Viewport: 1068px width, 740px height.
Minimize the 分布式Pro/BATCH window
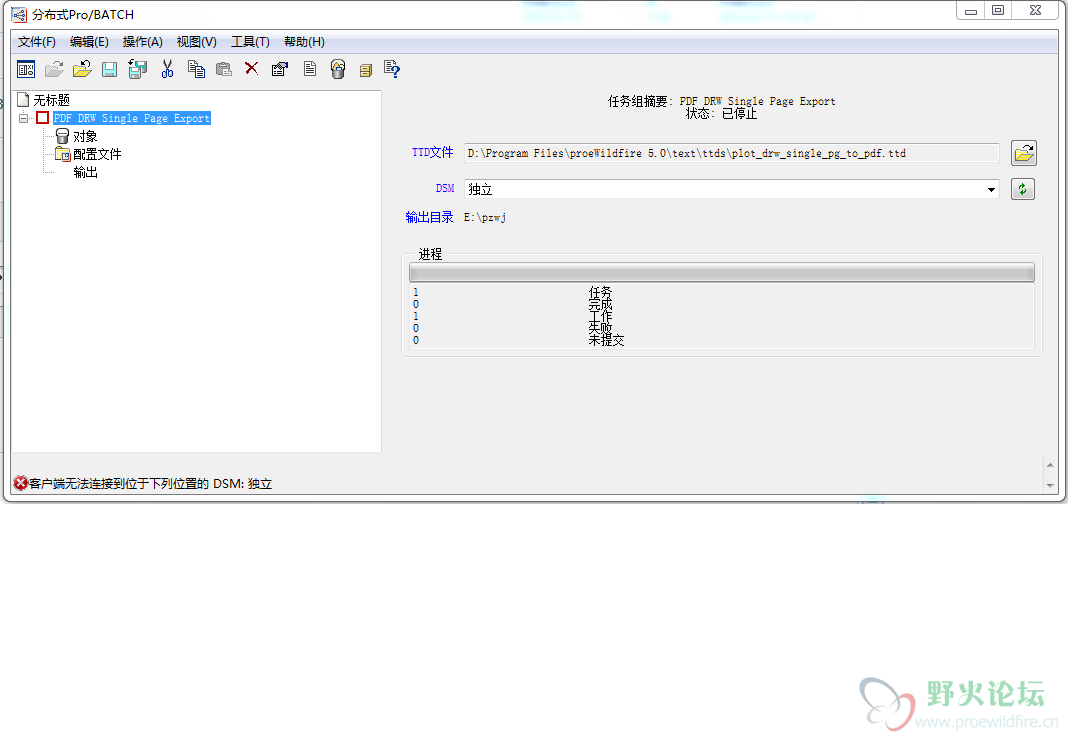tap(971, 11)
